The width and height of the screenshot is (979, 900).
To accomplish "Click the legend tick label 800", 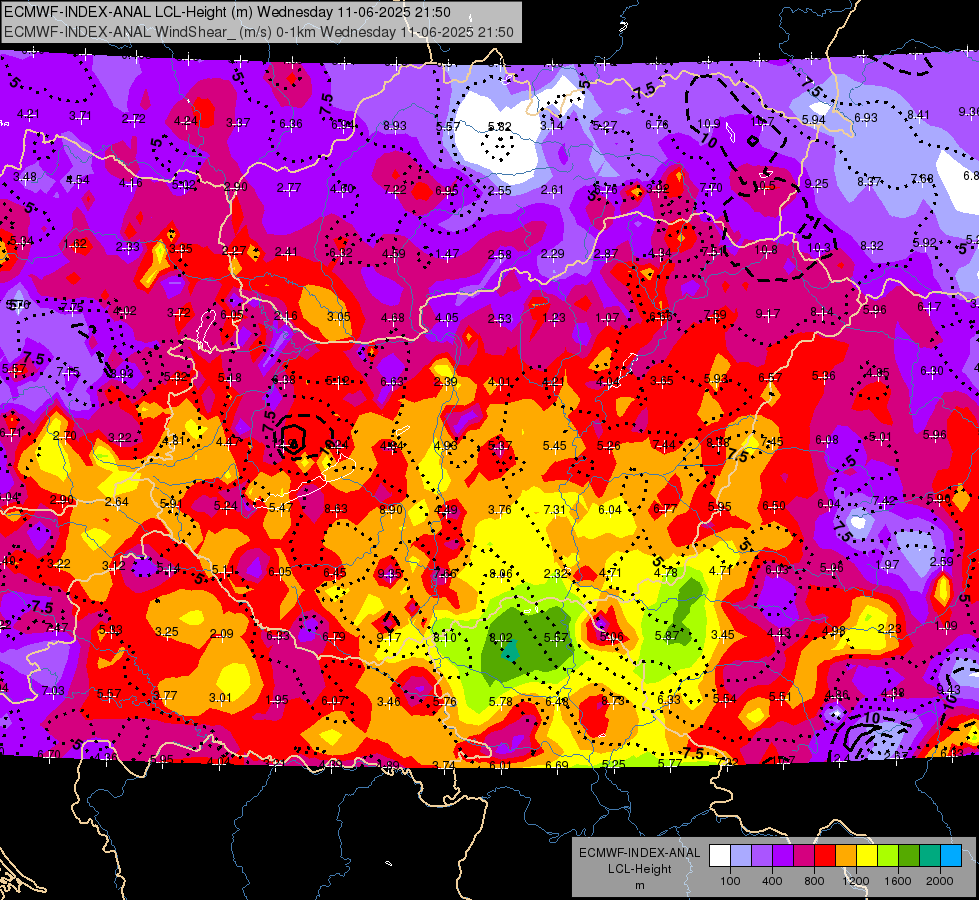I will (814, 881).
